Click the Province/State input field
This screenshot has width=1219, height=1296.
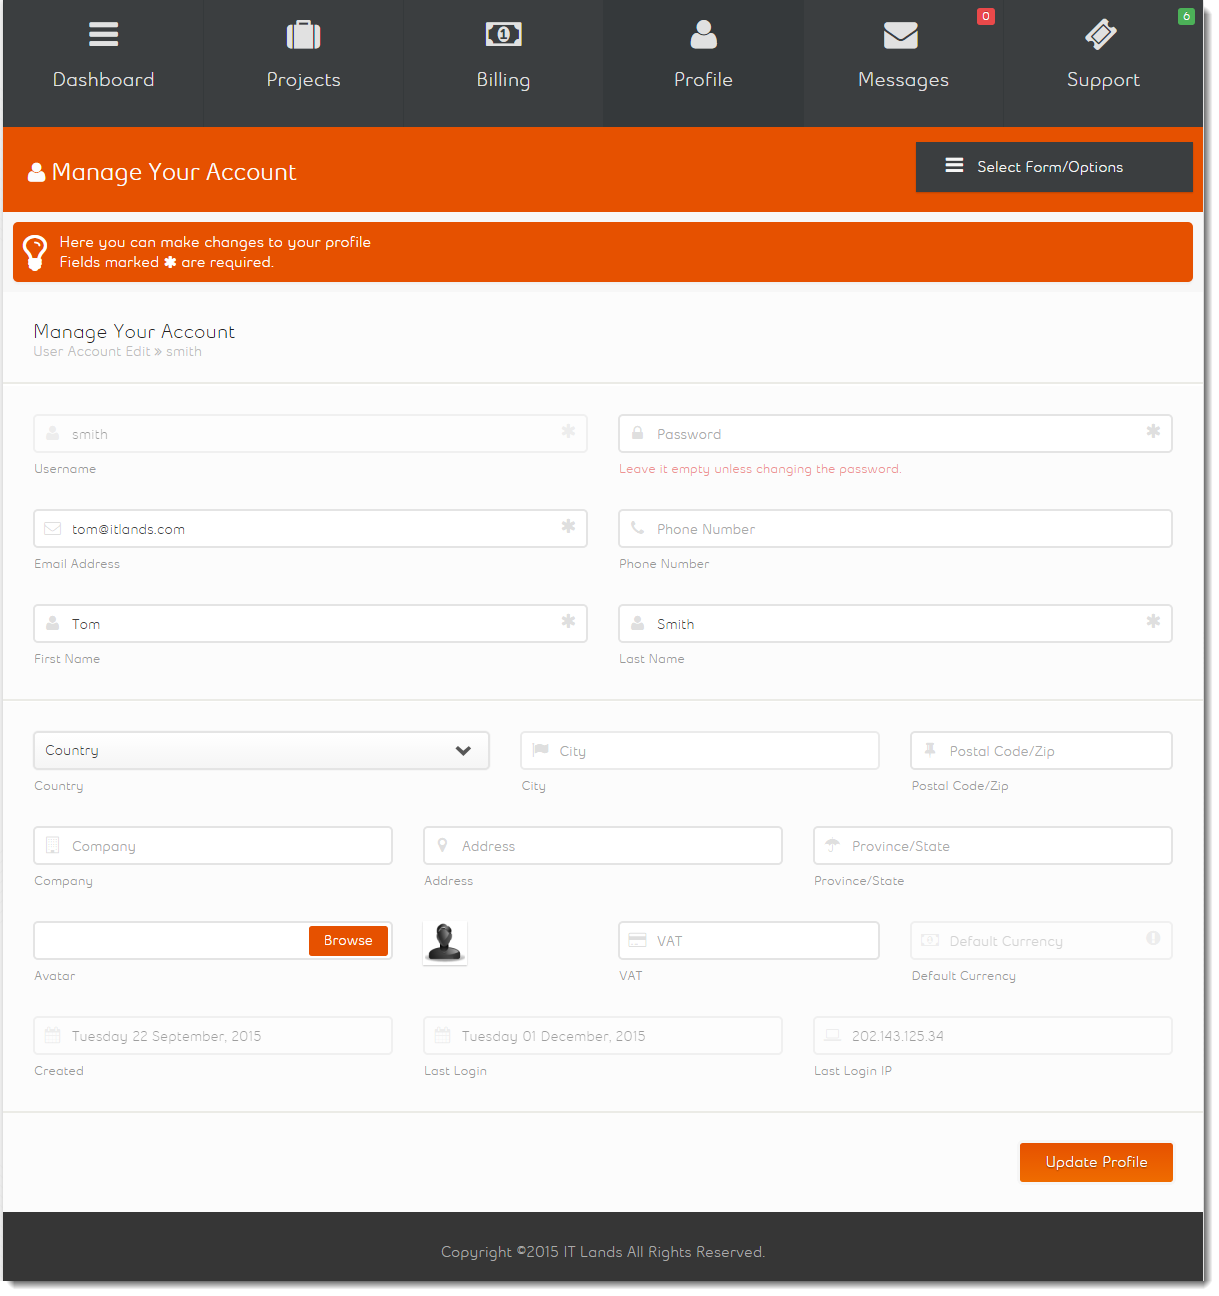(993, 845)
